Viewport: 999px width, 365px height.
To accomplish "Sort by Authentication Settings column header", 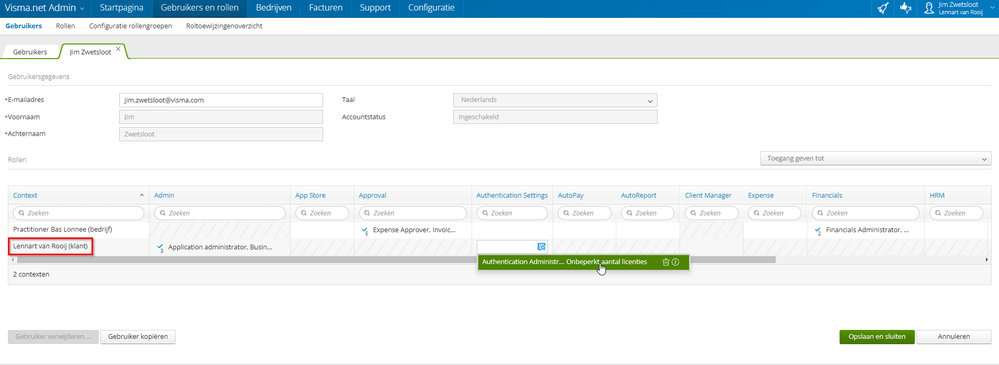I will pos(512,195).
